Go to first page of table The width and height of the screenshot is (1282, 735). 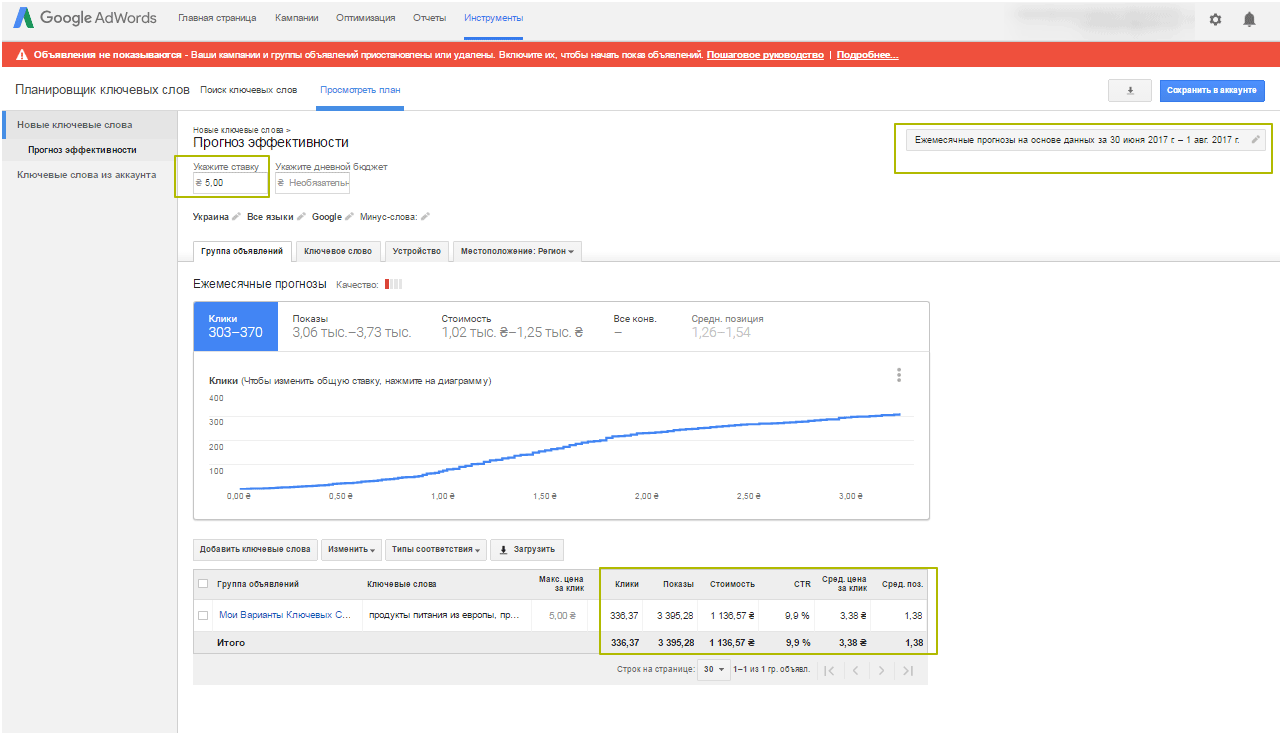[x=829, y=670]
